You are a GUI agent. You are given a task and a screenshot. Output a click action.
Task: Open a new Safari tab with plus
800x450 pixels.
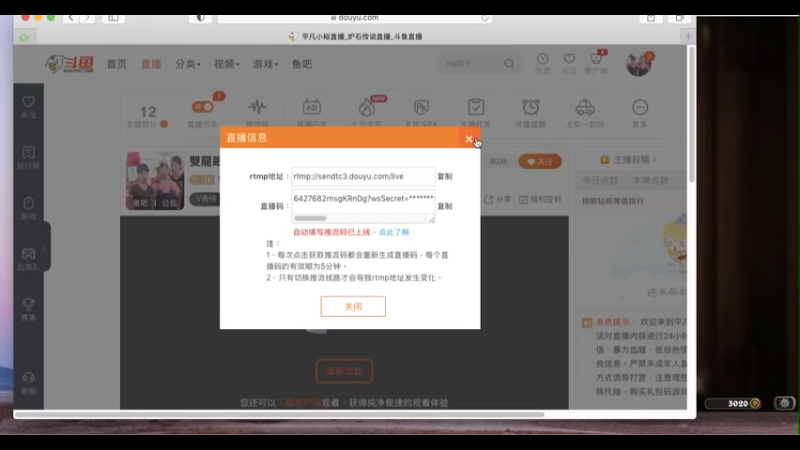[688, 37]
